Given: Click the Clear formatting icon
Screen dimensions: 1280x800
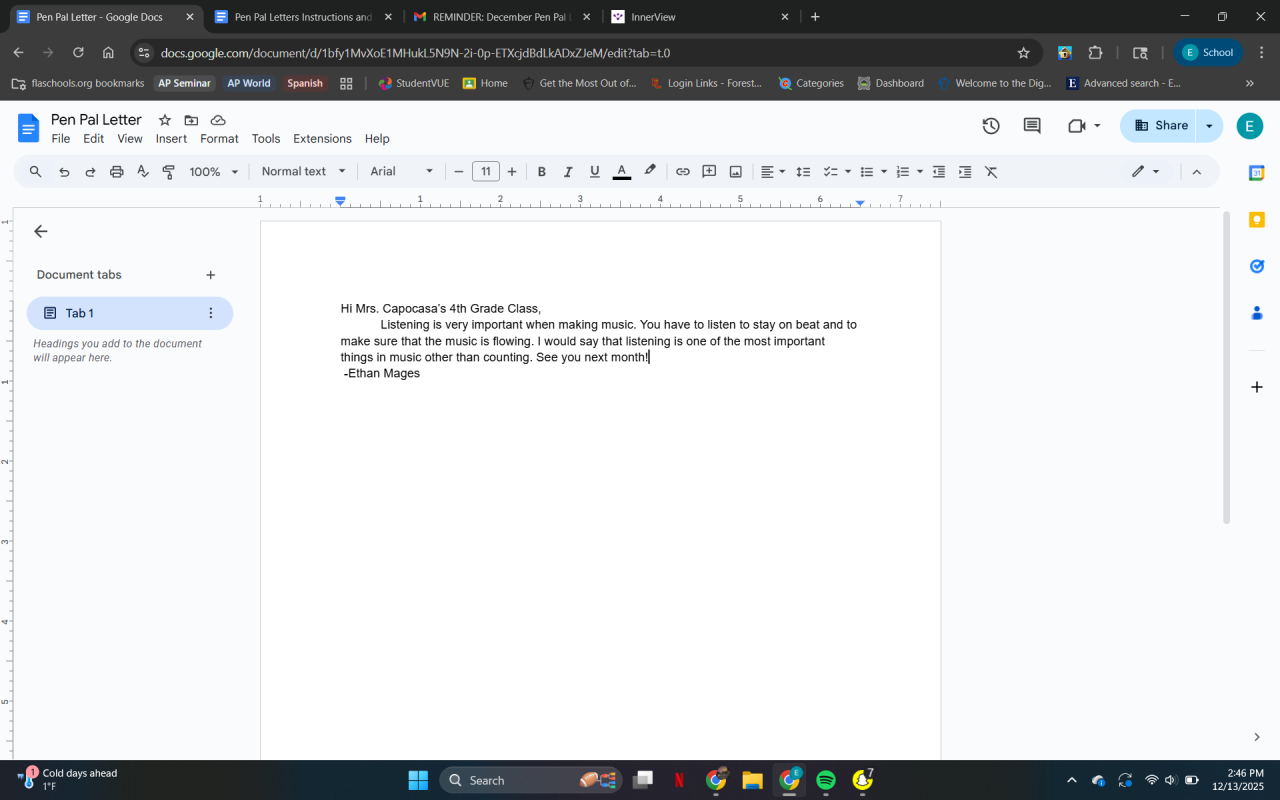Looking at the screenshot, I should (x=991, y=172).
